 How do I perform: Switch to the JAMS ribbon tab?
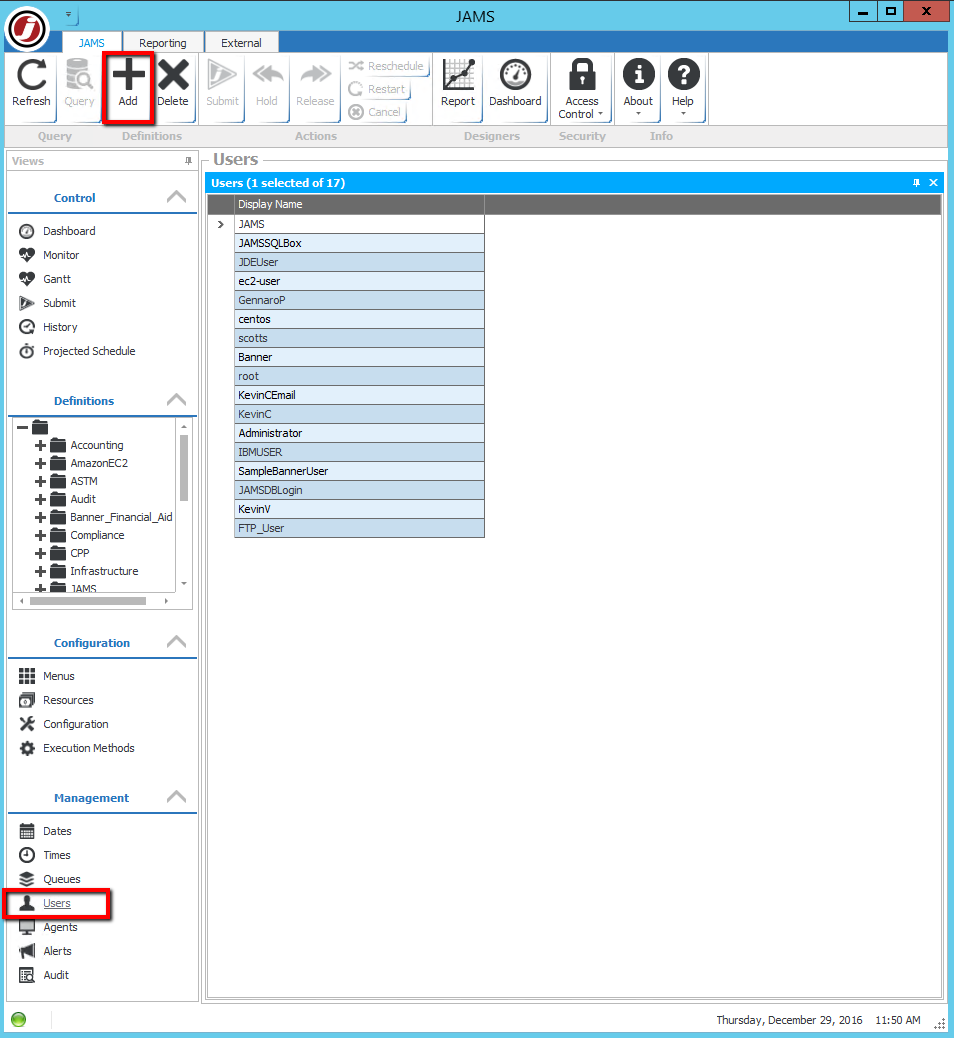click(91, 42)
